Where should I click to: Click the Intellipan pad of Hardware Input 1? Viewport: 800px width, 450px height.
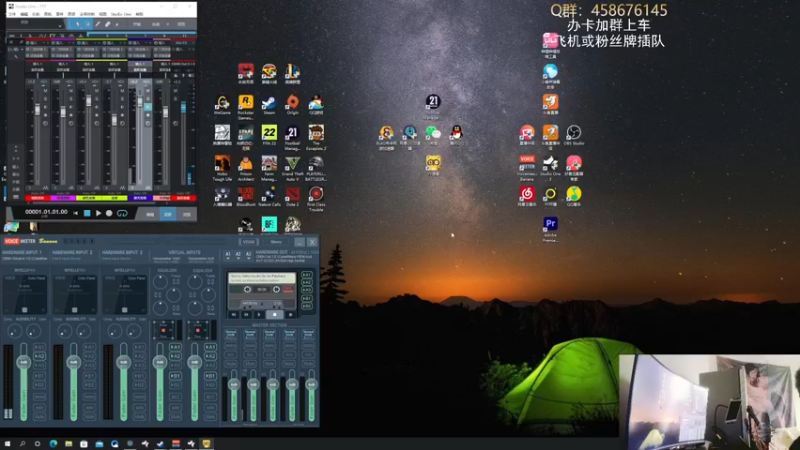(x=24, y=294)
